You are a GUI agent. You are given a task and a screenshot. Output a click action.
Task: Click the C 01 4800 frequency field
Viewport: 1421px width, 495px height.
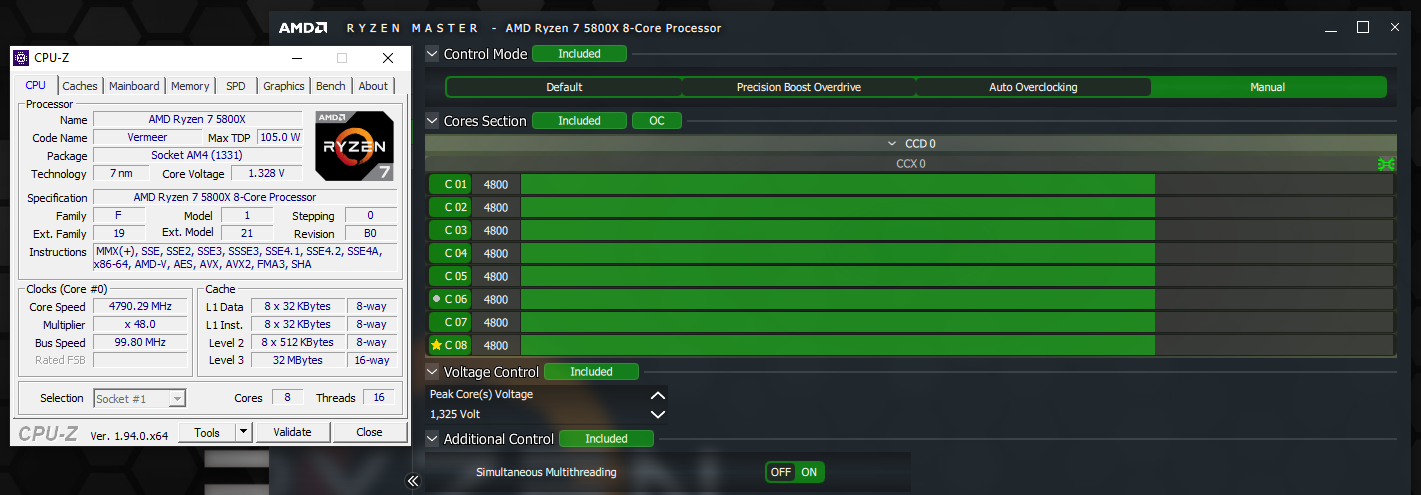[x=496, y=184]
